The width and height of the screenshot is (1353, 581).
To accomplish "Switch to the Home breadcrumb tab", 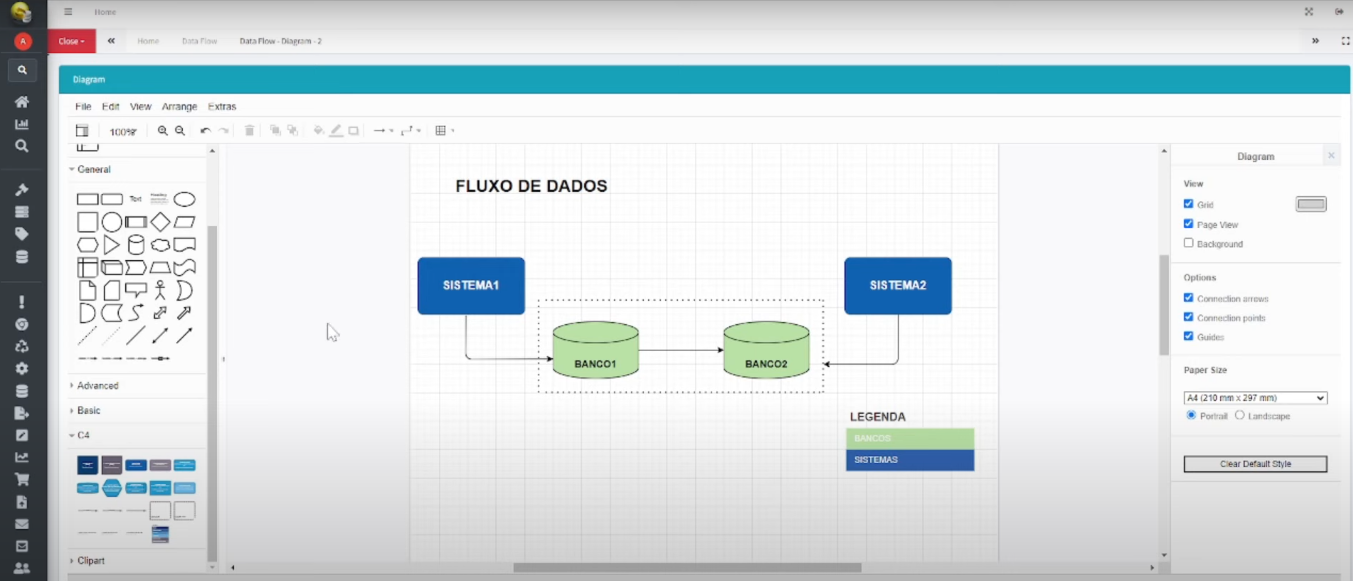I will [148, 41].
